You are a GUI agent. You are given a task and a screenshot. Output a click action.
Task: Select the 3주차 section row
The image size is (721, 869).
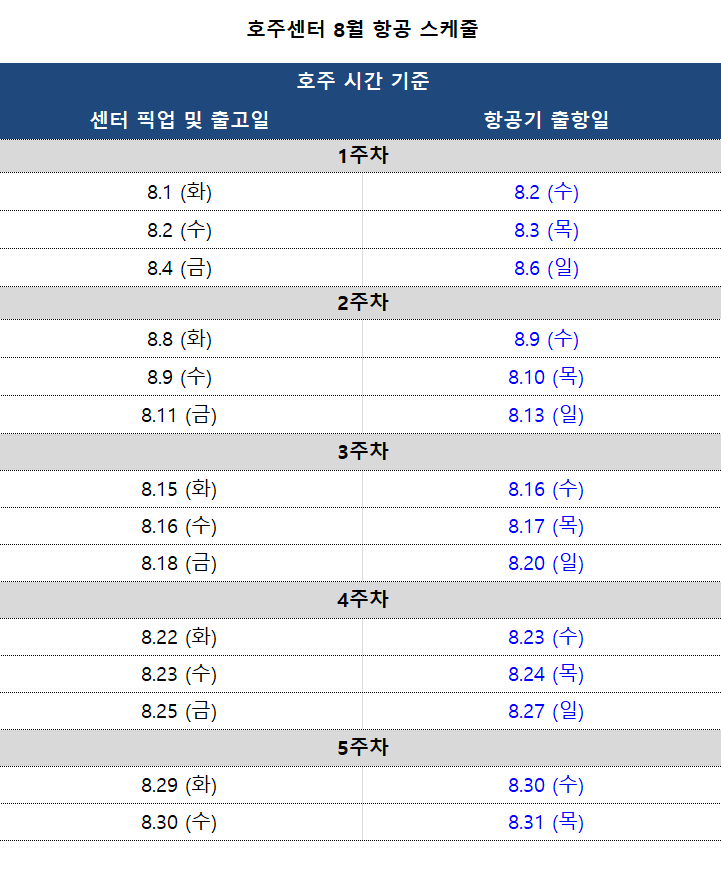point(360,452)
